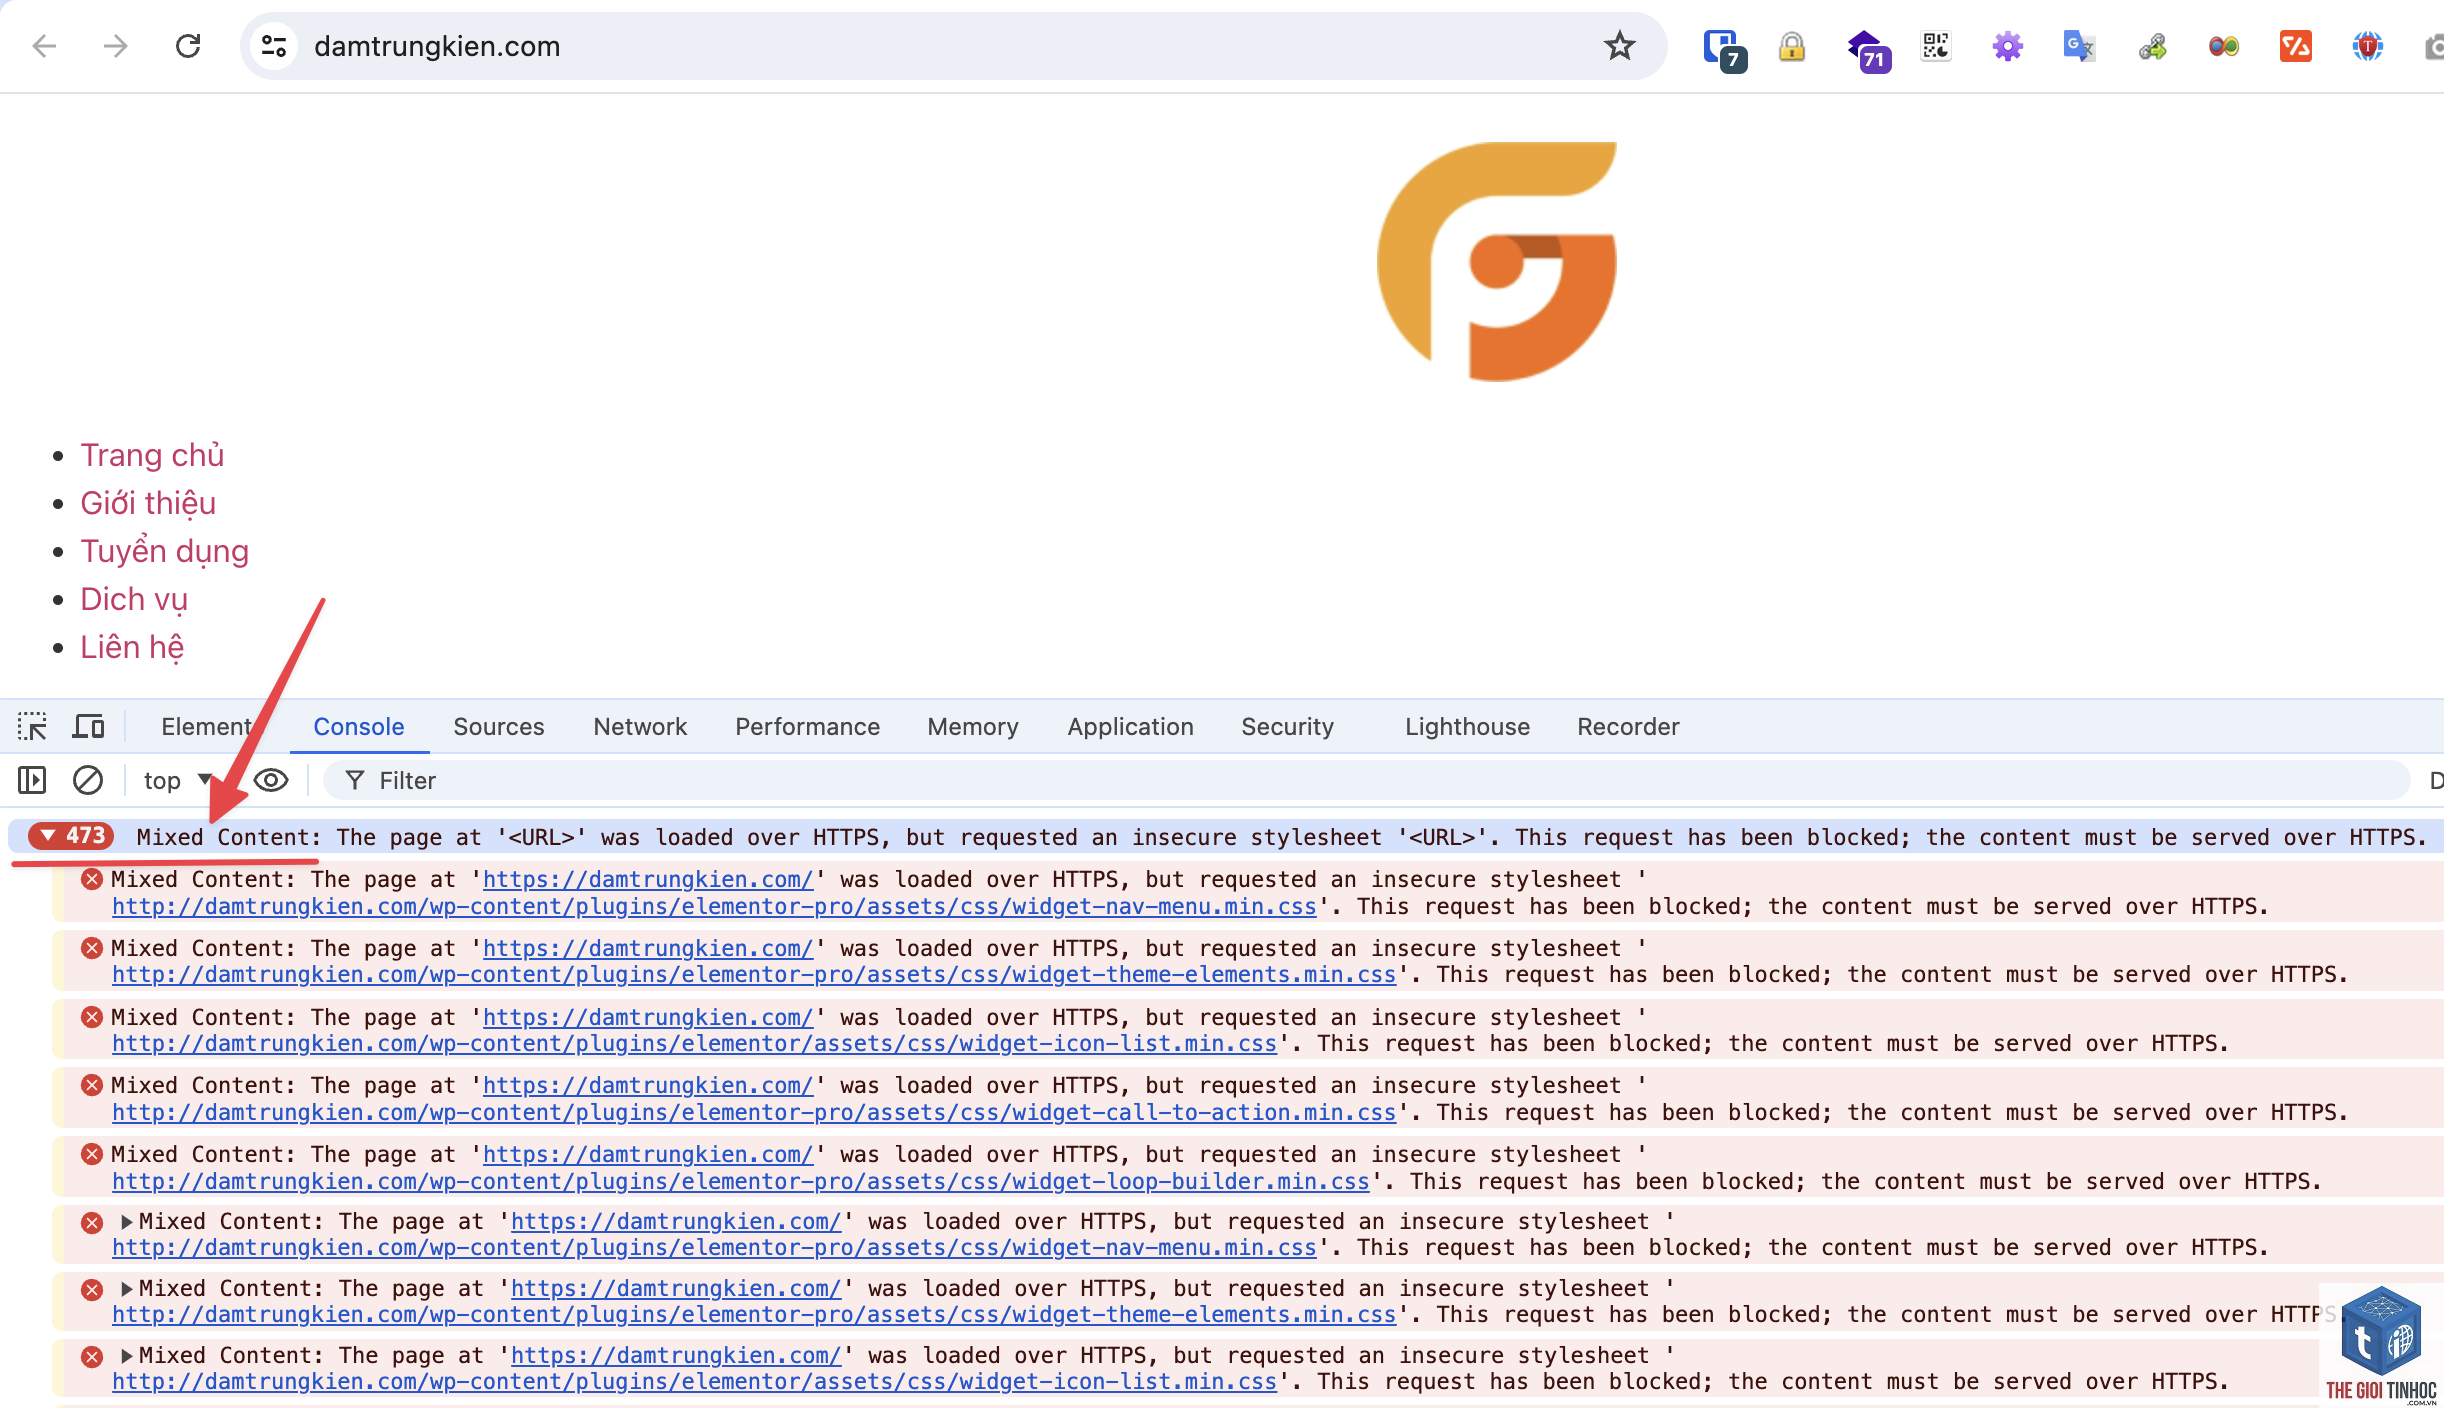Switch to the Elements tab
The width and height of the screenshot is (2444, 1408).
[x=207, y=726]
